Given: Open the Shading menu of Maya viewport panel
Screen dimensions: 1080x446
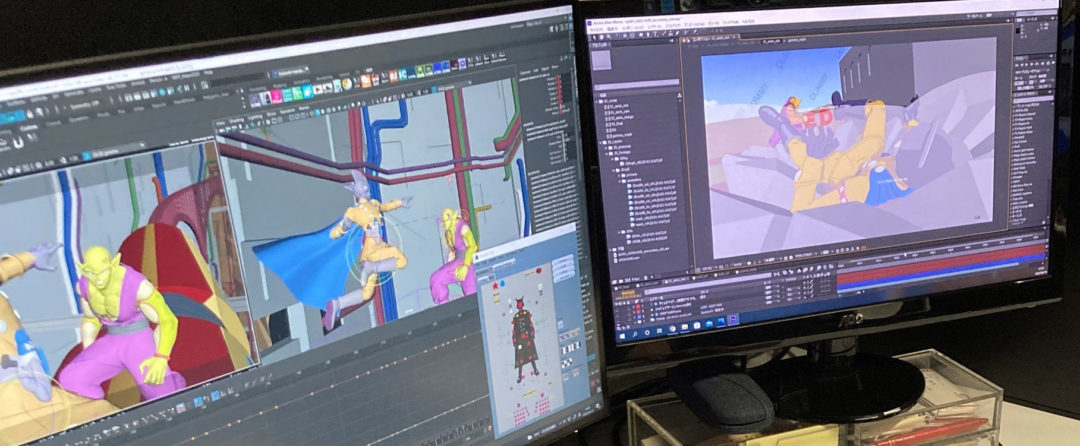Looking at the screenshot, I should tap(236, 120).
